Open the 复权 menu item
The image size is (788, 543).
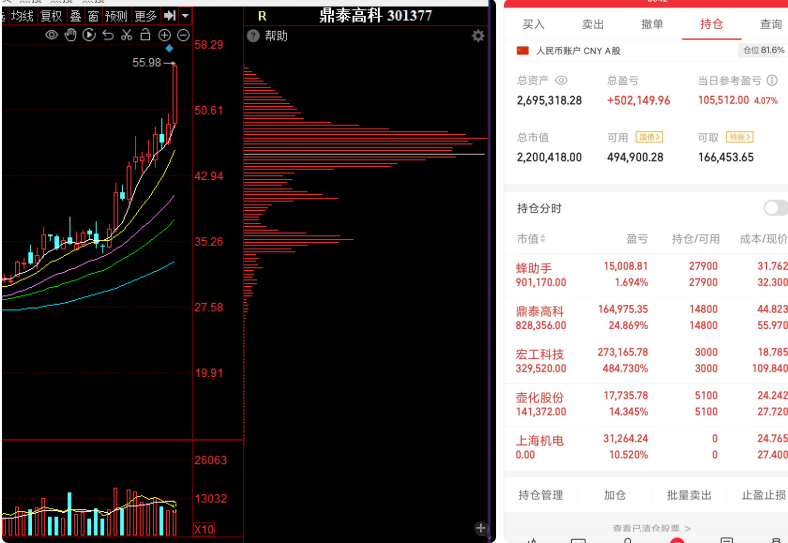click(51, 16)
